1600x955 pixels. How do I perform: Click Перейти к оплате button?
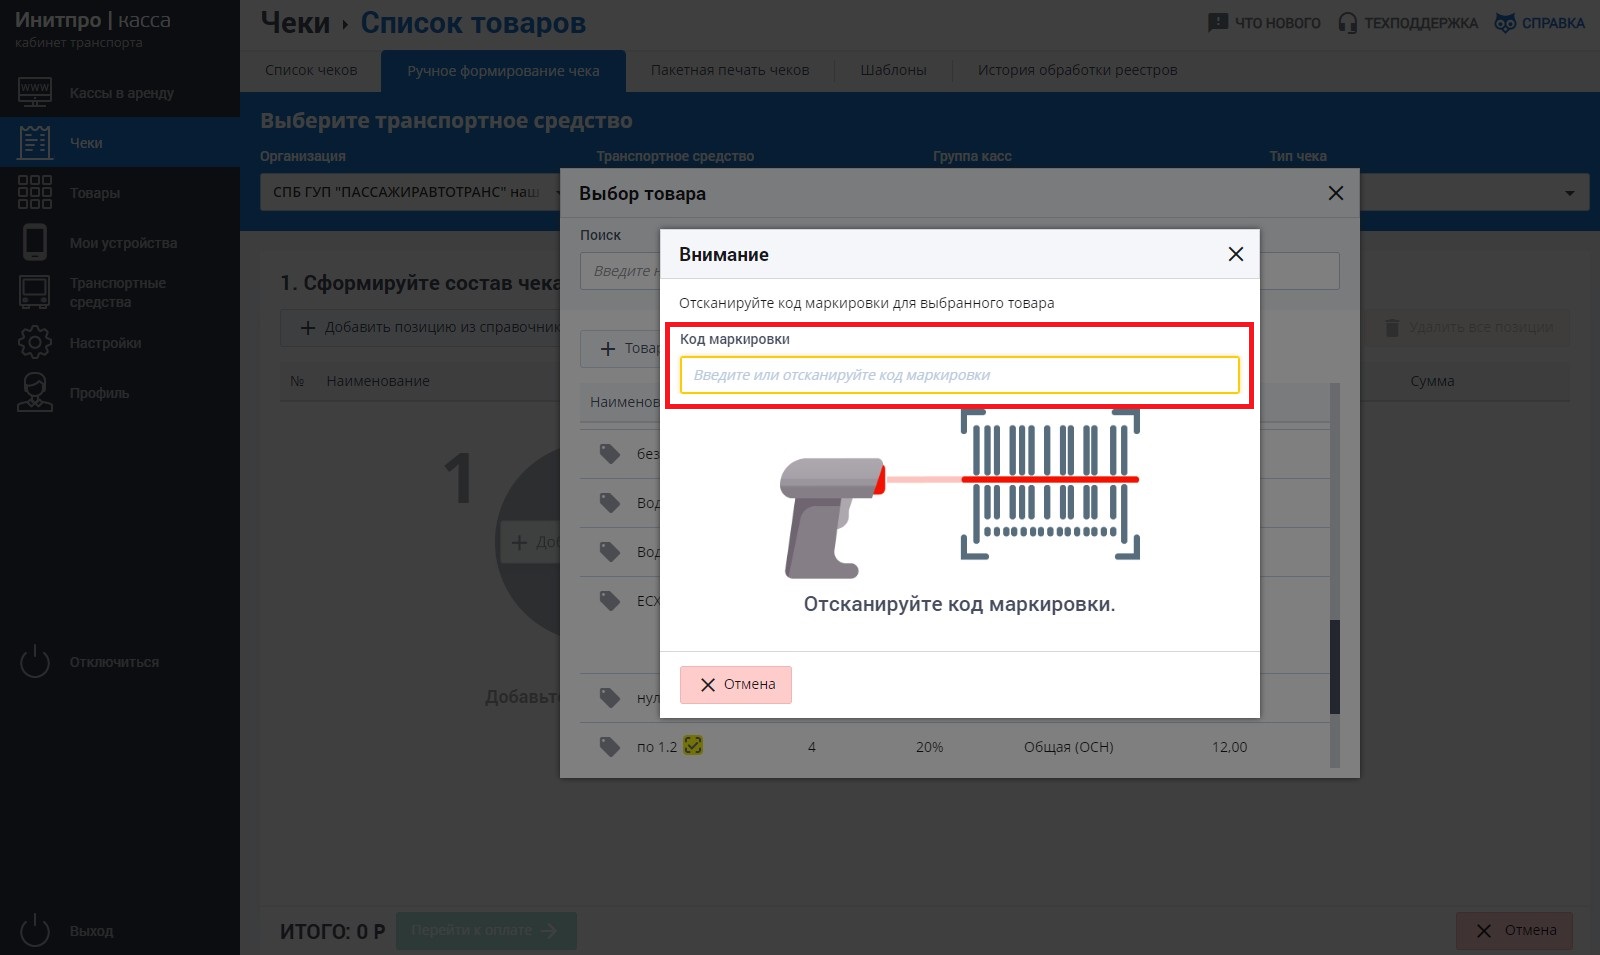[486, 931]
